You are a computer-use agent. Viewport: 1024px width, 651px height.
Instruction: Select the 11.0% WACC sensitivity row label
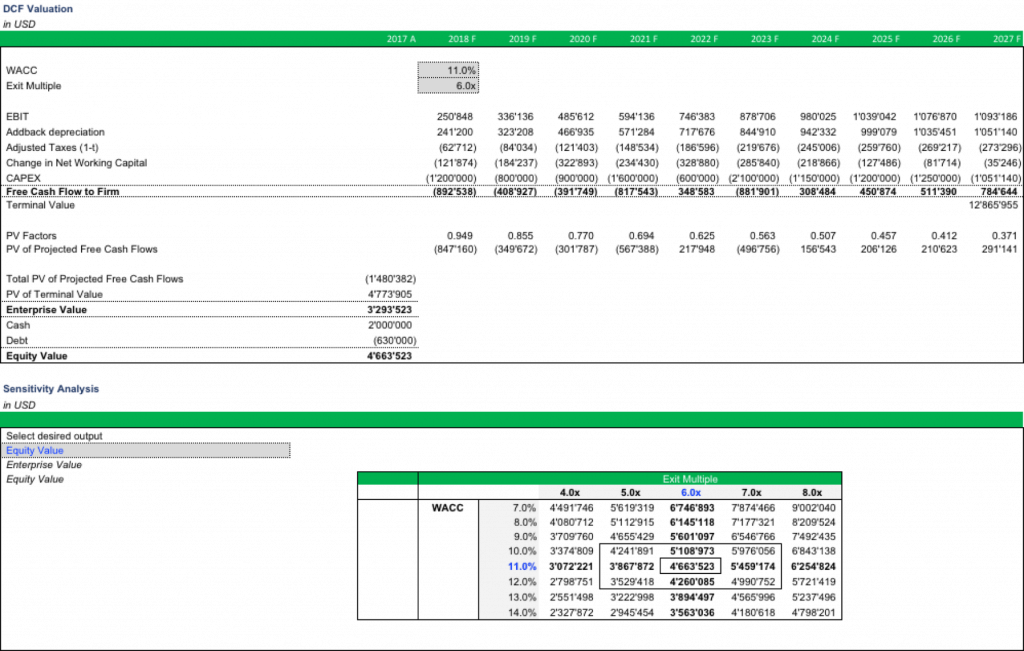522,567
